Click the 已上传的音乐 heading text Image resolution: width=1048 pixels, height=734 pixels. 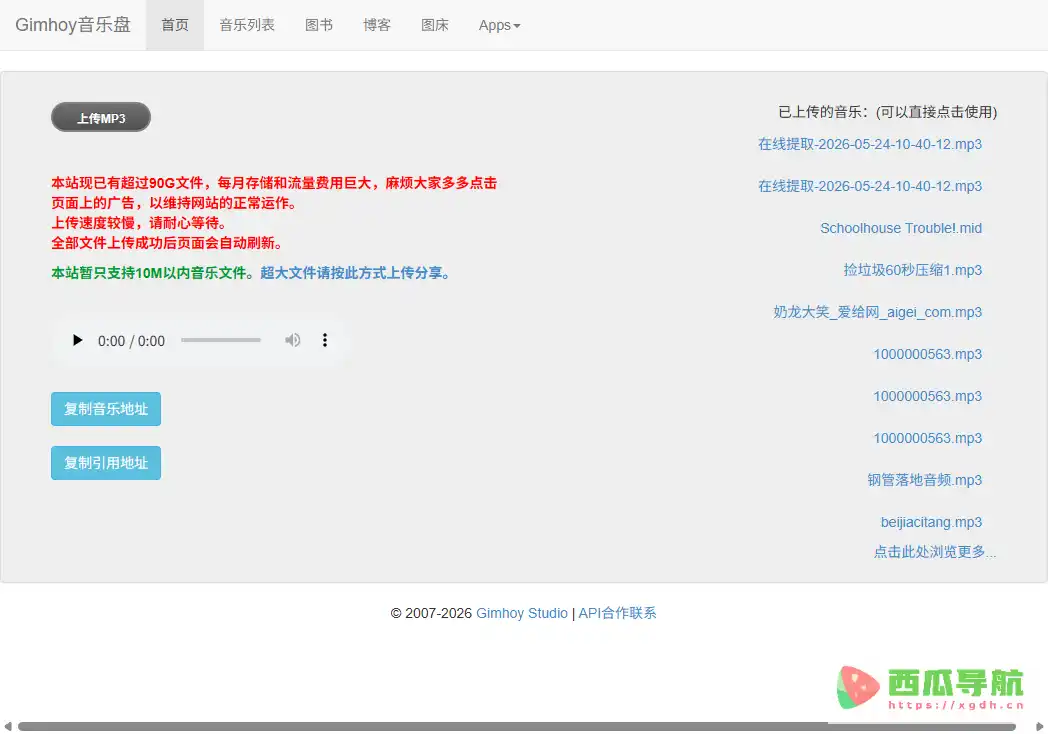[887, 112]
